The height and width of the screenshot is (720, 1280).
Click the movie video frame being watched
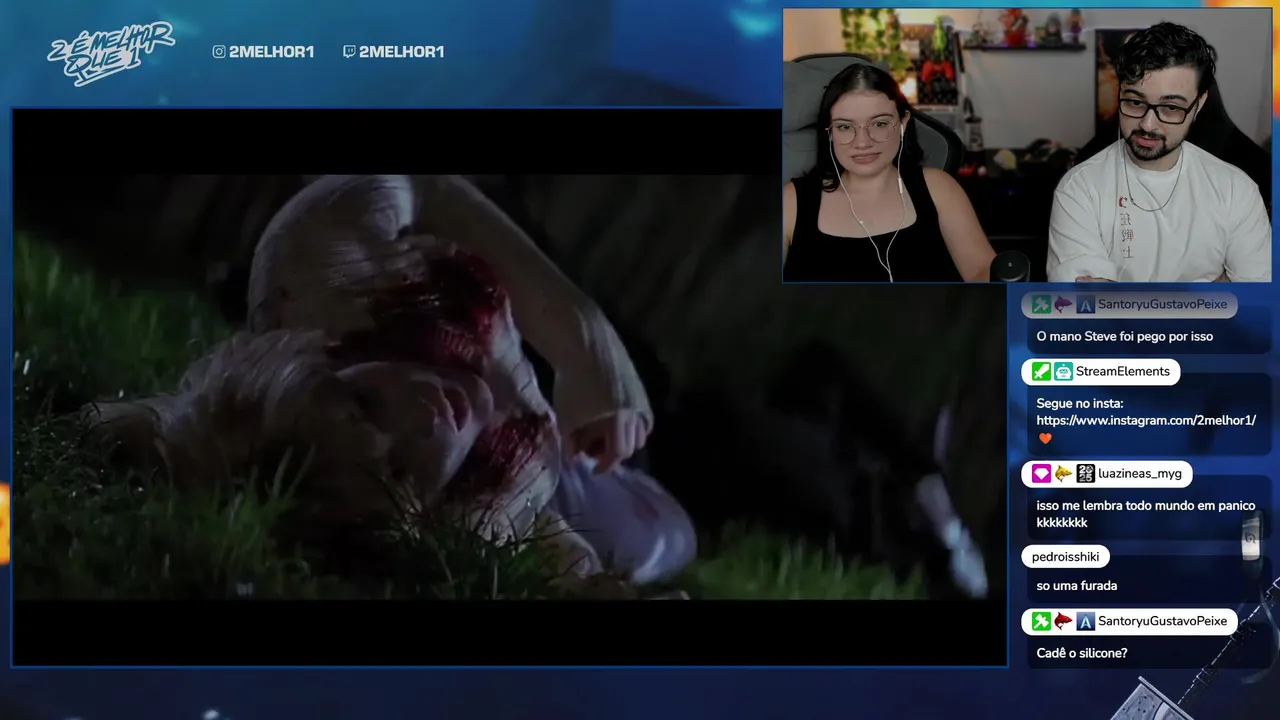tap(509, 387)
